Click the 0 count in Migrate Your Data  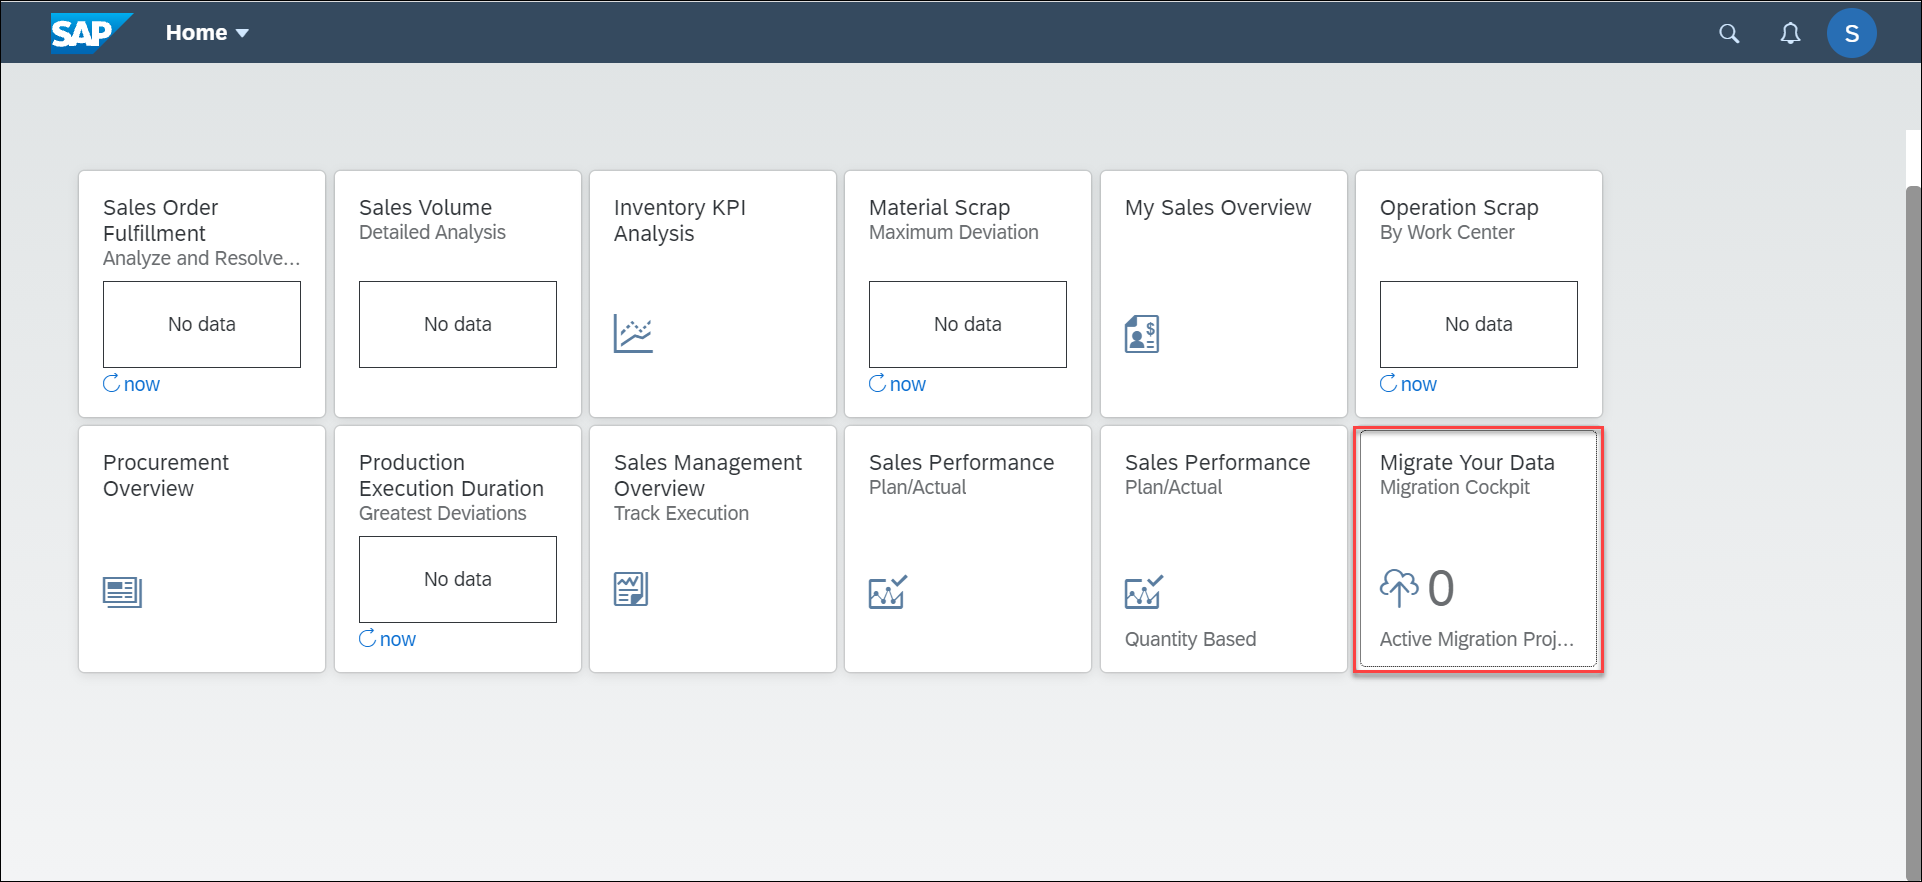pos(1441,588)
